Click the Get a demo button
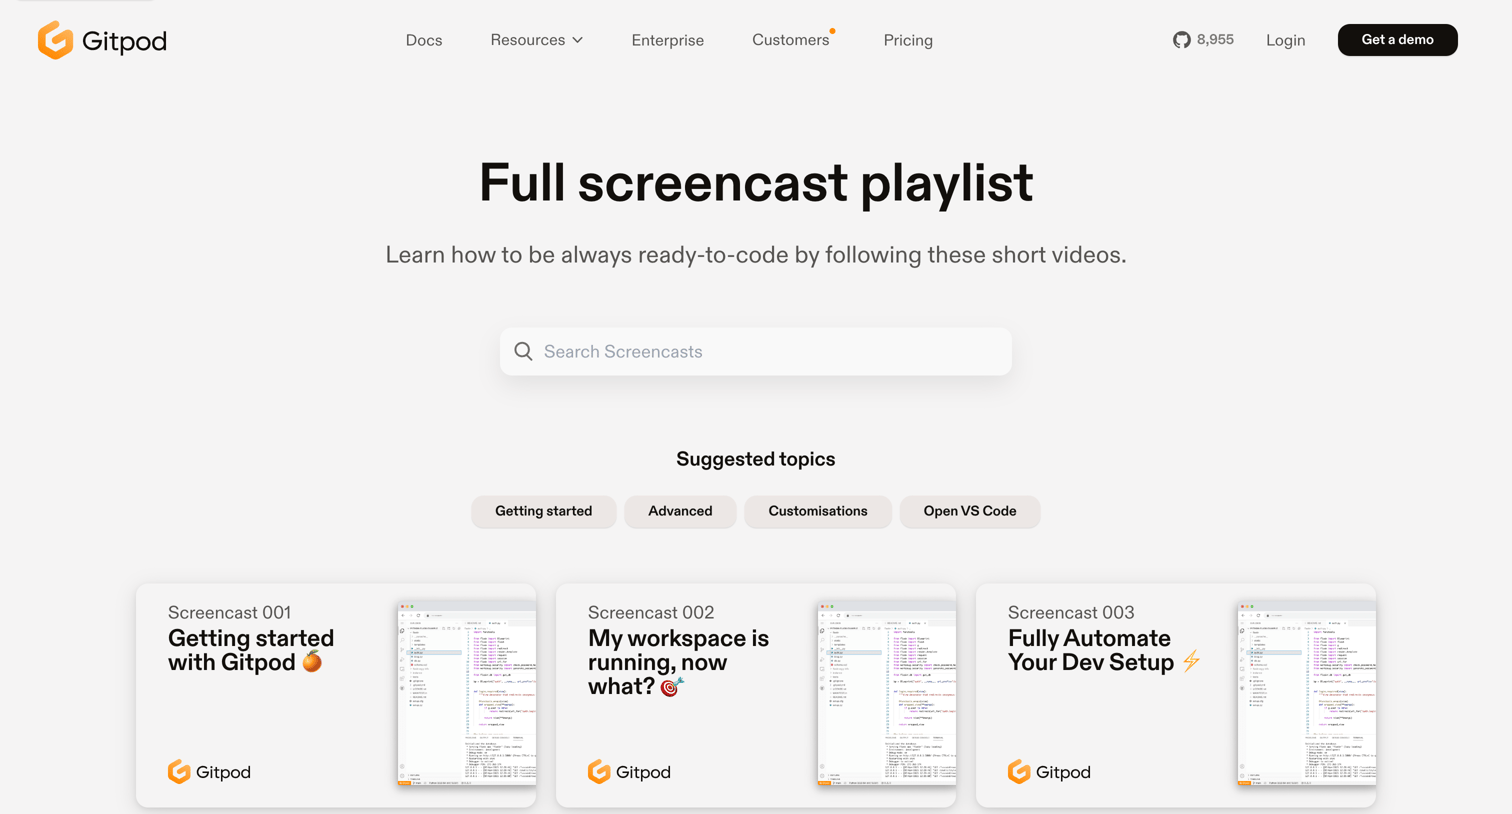This screenshot has width=1512, height=814. (x=1398, y=40)
